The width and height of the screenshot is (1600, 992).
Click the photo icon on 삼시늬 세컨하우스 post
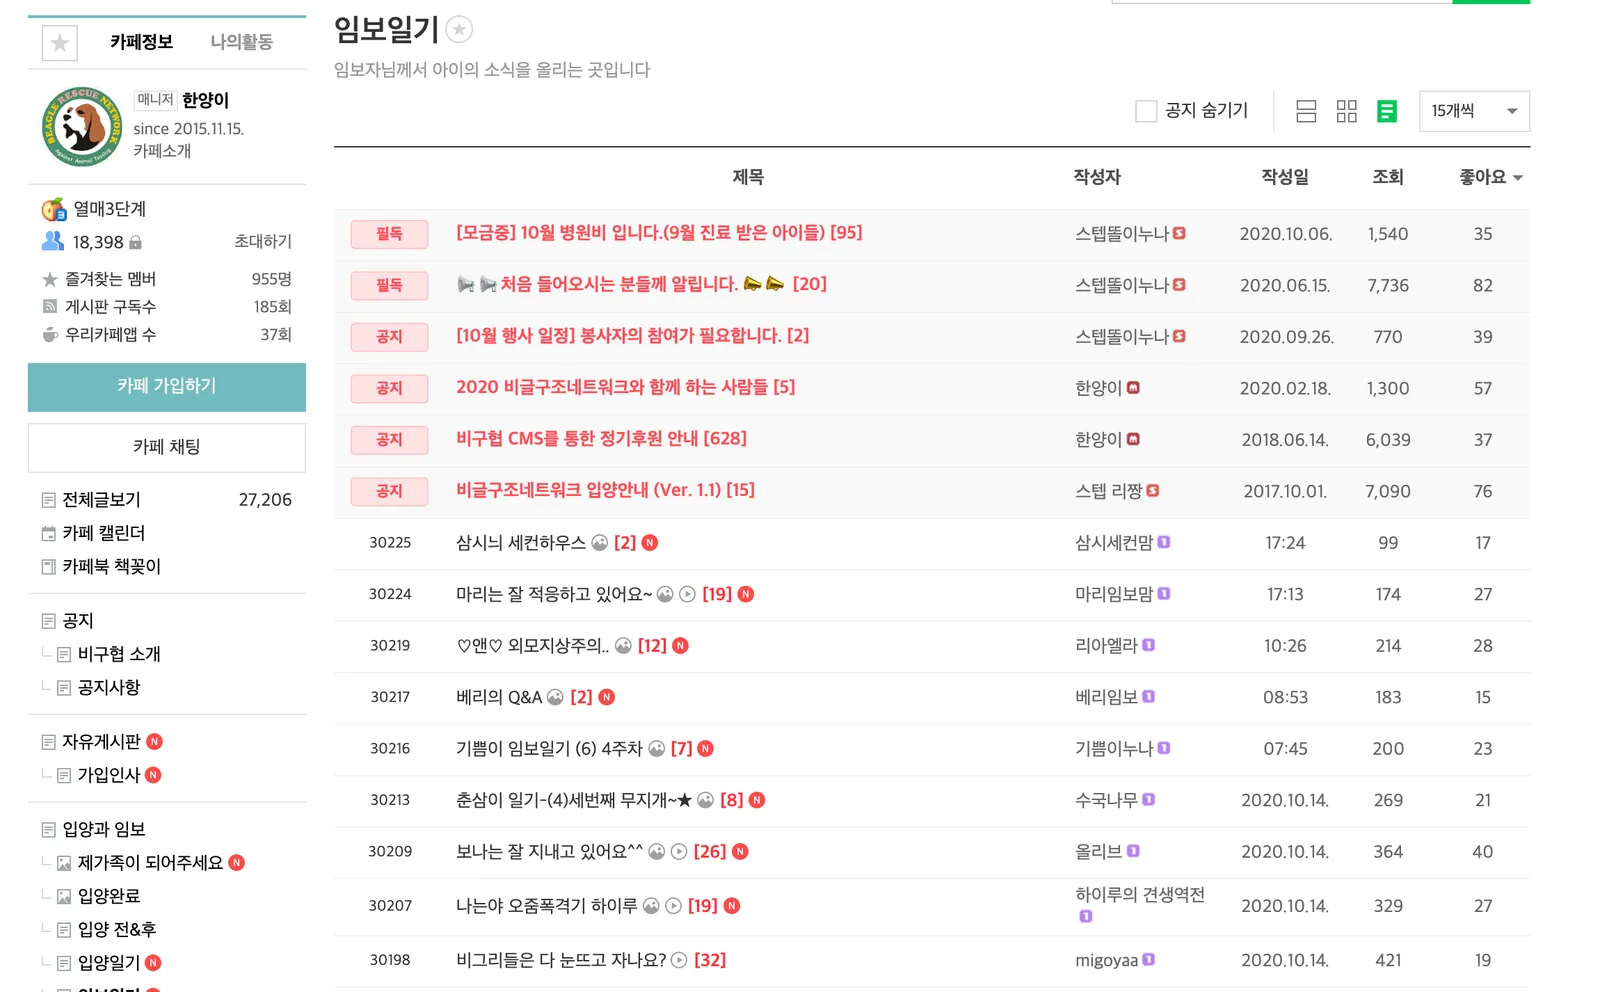pyautogui.click(x=600, y=543)
